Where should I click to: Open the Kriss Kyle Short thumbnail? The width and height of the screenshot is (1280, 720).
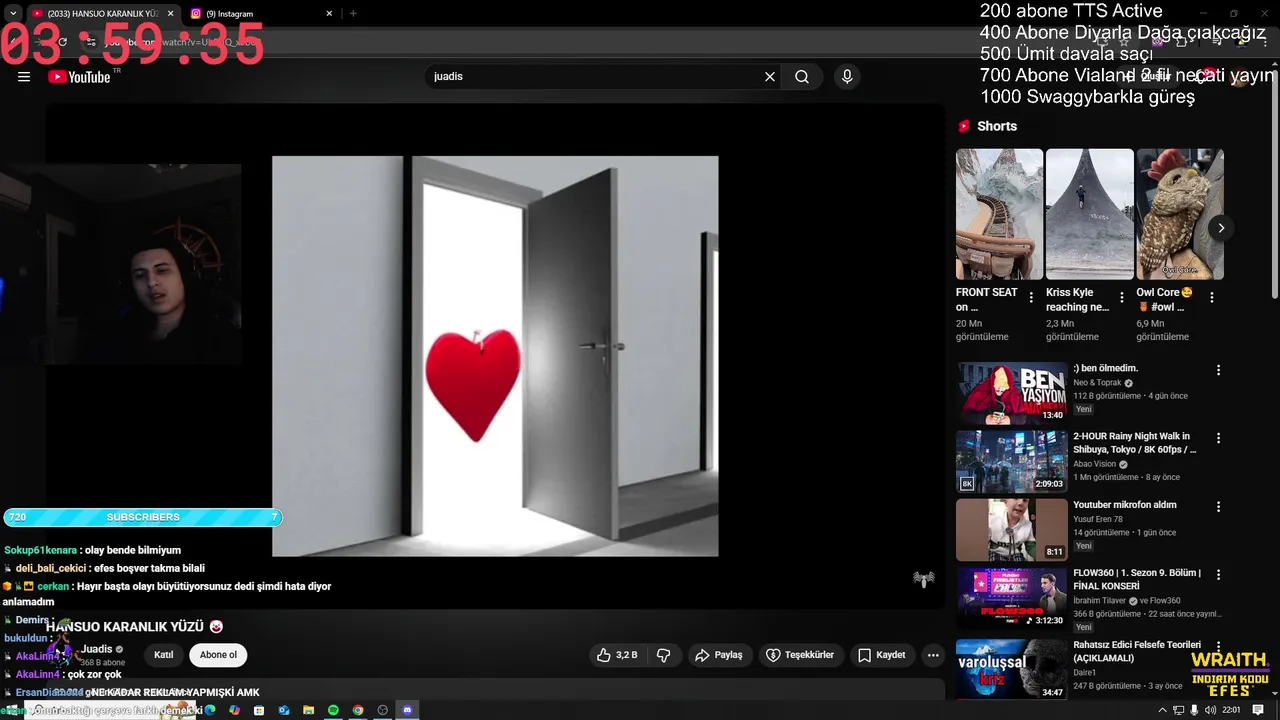coord(1090,214)
